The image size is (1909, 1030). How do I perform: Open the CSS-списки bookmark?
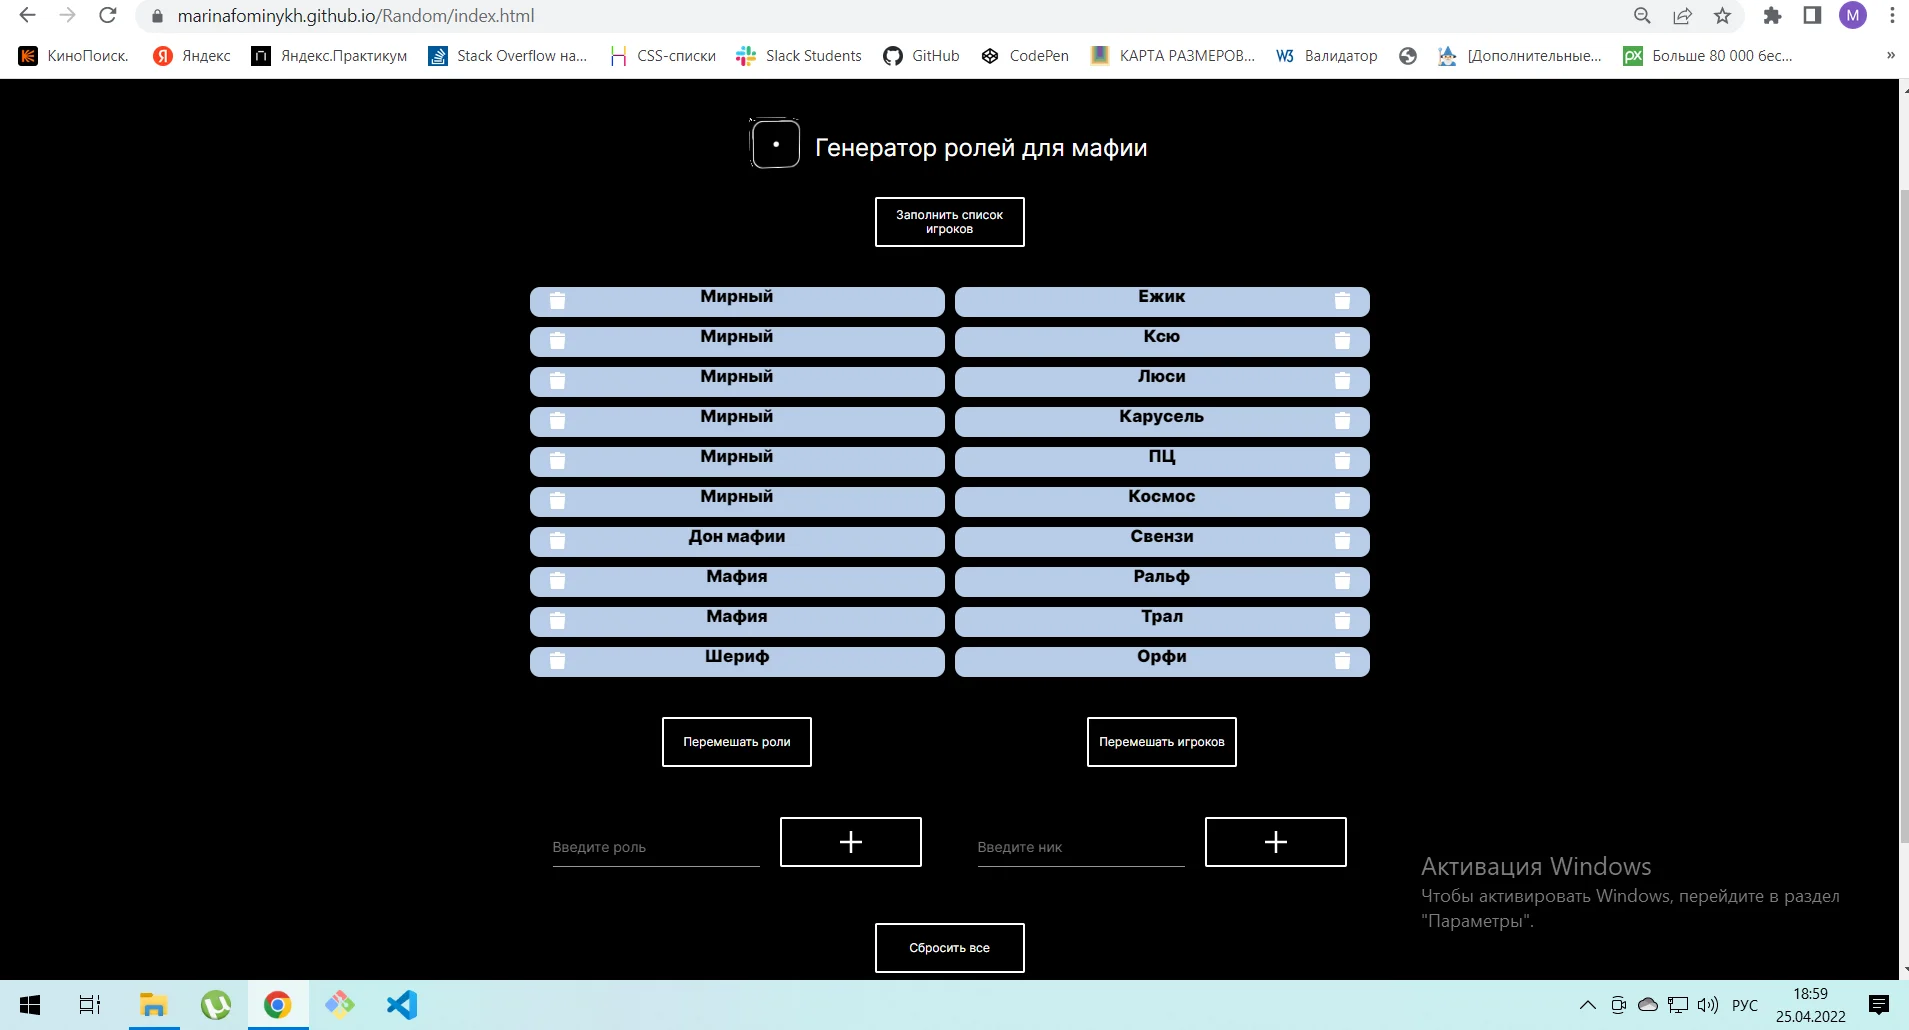[x=663, y=56]
